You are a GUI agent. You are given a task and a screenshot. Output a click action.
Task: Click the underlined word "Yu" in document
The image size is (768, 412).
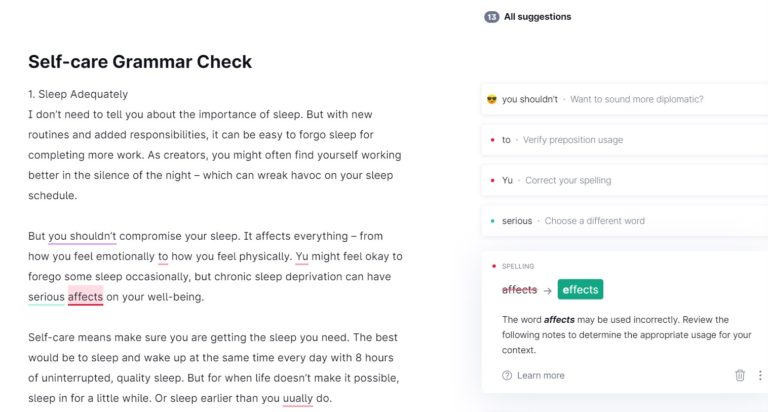301,256
